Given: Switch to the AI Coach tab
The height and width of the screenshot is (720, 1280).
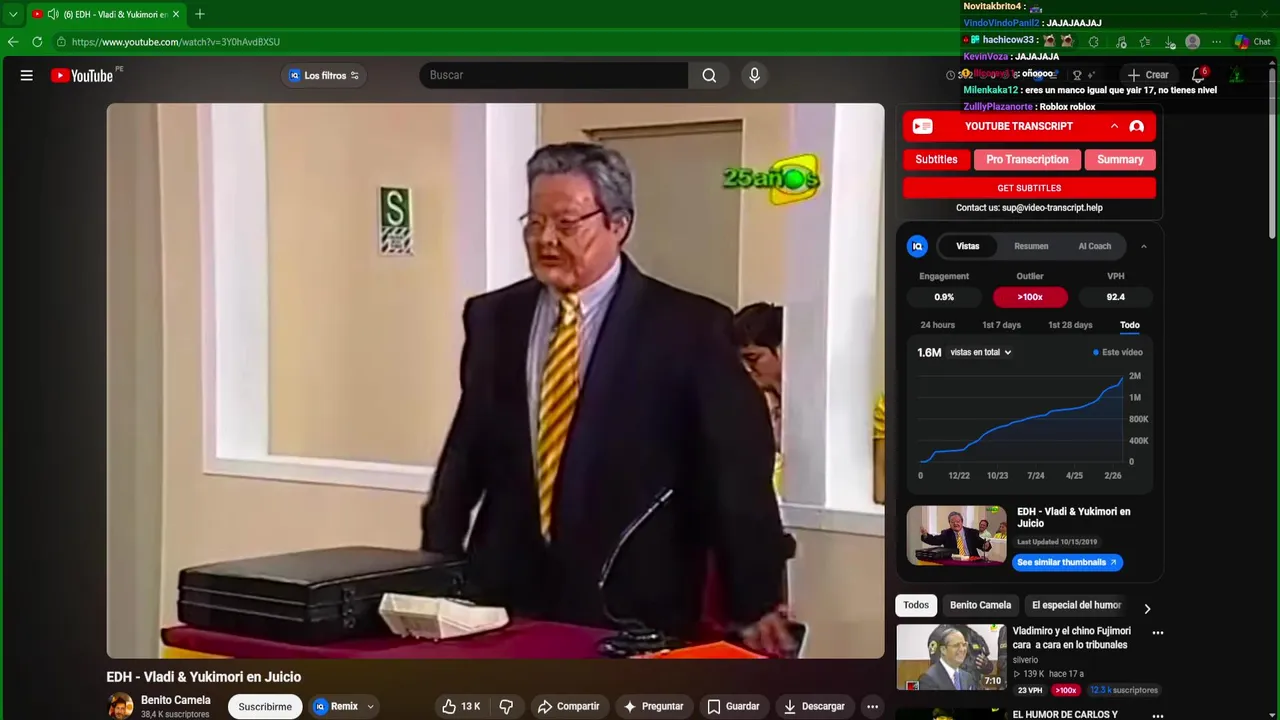Looking at the screenshot, I should [1094, 246].
